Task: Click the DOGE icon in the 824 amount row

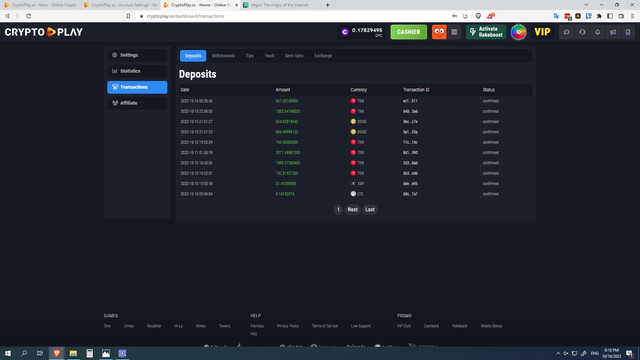Action: [x=353, y=122]
